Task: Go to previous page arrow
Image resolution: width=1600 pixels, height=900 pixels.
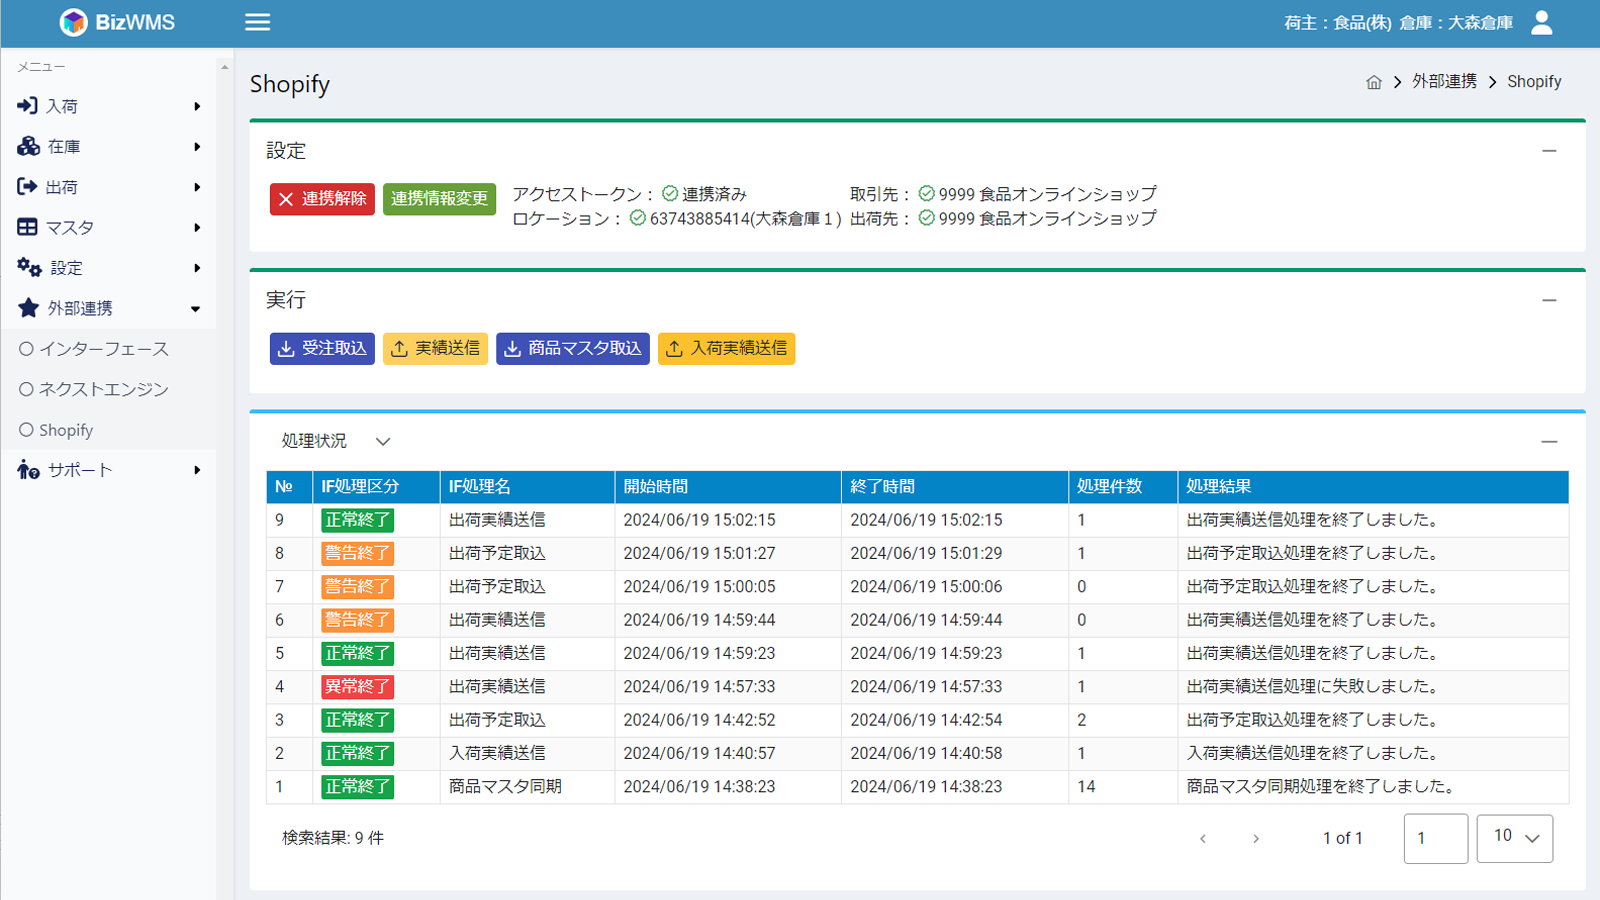Action: click(x=1203, y=838)
